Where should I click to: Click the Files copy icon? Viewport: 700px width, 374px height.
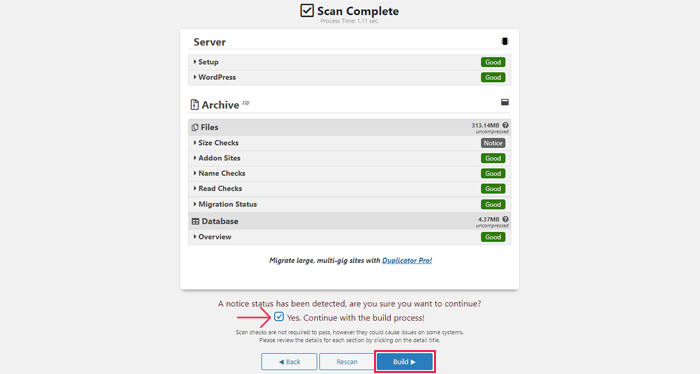coord(195,128)
